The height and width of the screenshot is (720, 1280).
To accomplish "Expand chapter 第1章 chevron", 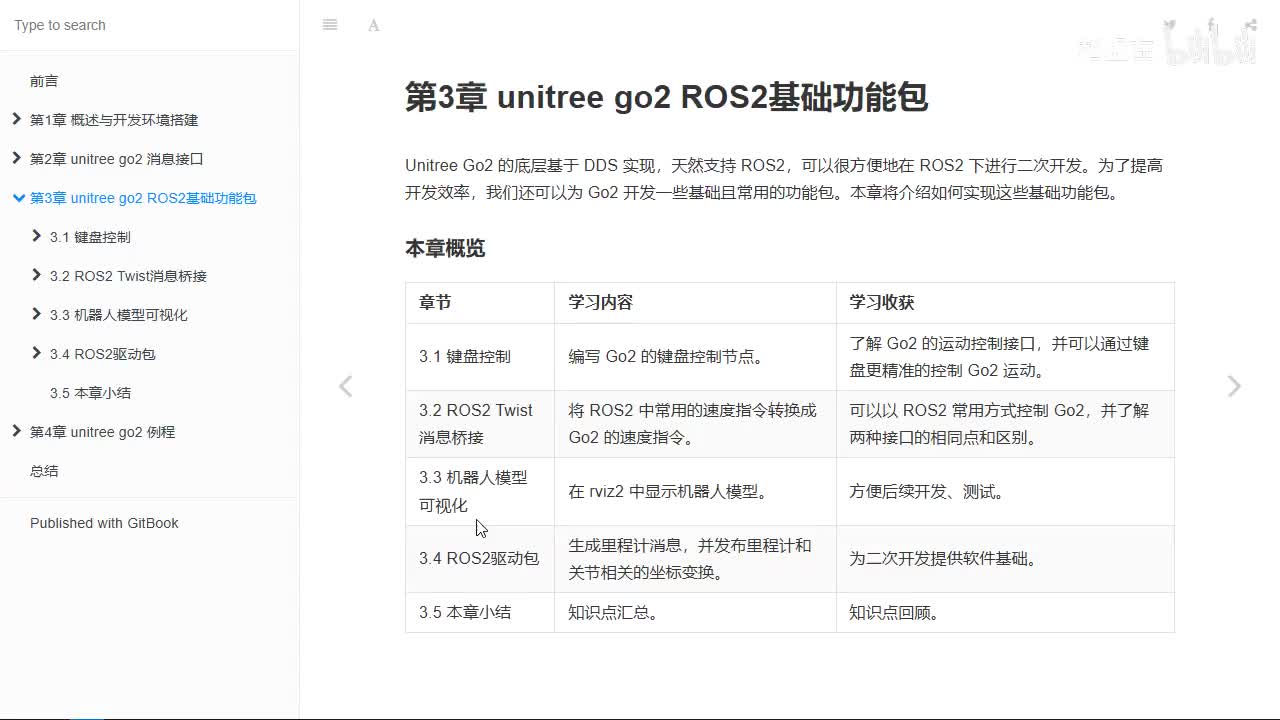I will click(x=16, y=119).
